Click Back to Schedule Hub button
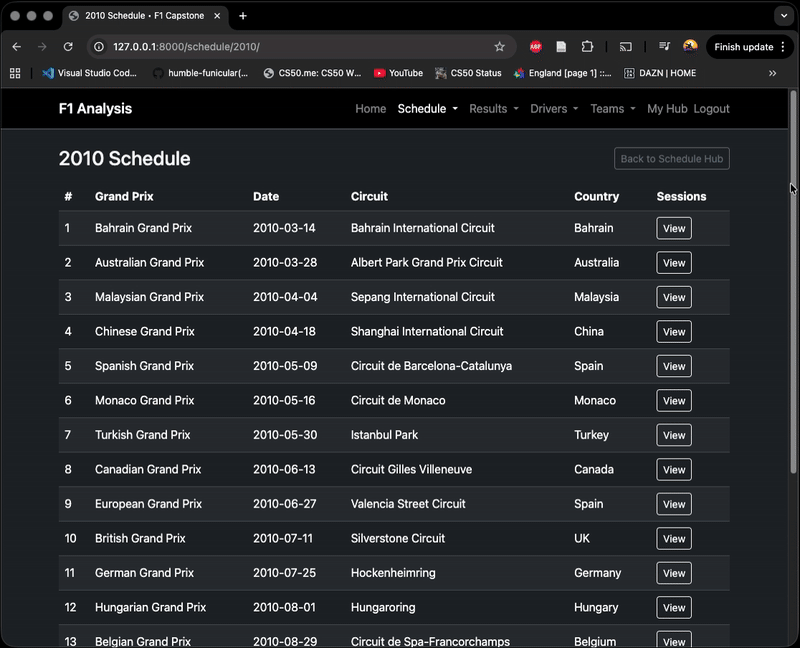Screen dimensions: 800x648 click(x=671, y=159)
